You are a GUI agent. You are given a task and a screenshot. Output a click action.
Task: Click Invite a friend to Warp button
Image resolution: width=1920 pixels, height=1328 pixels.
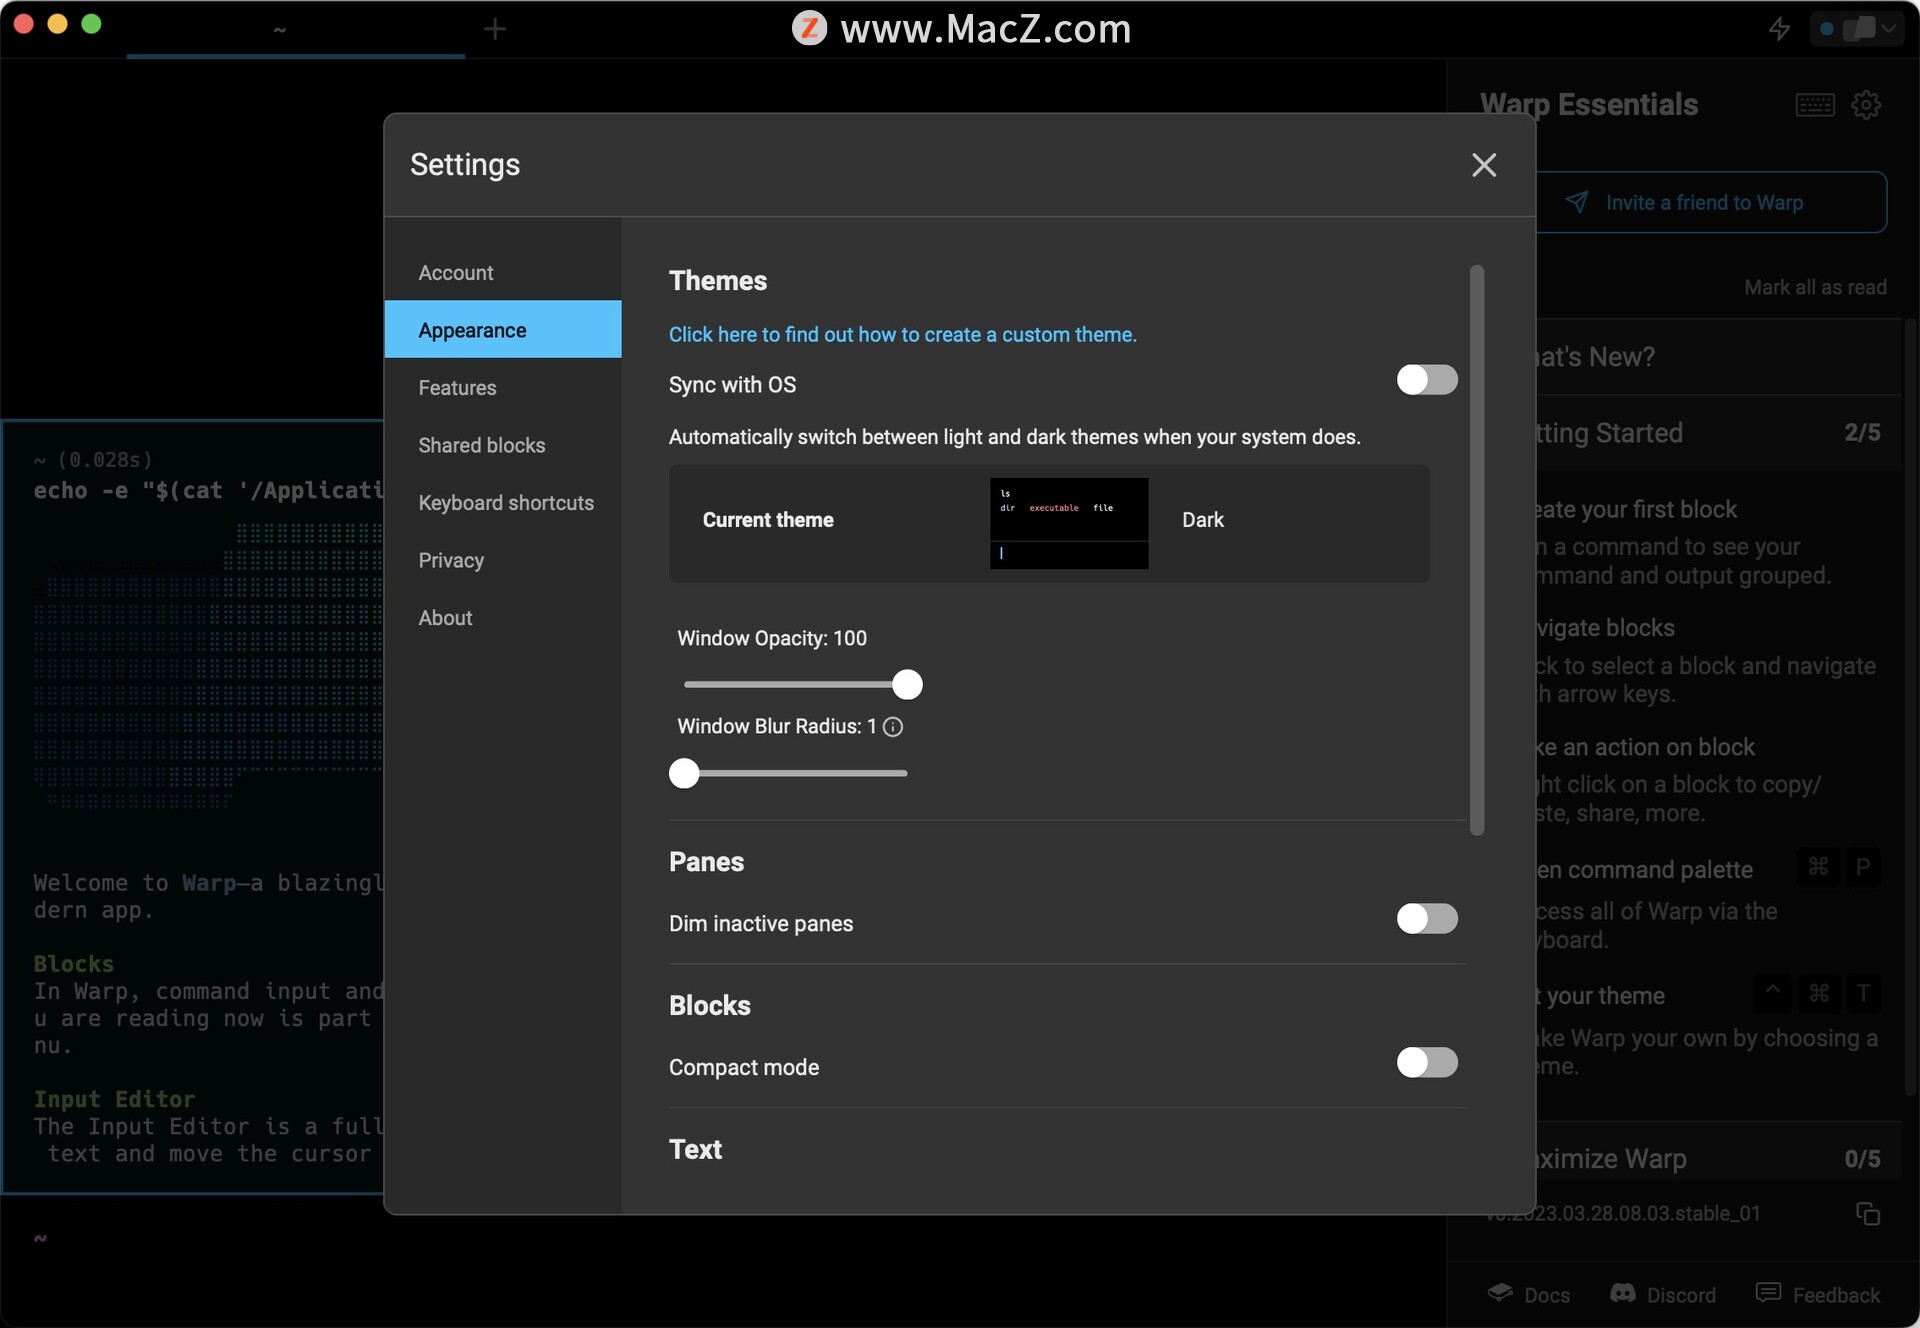tap(1710, 202)
